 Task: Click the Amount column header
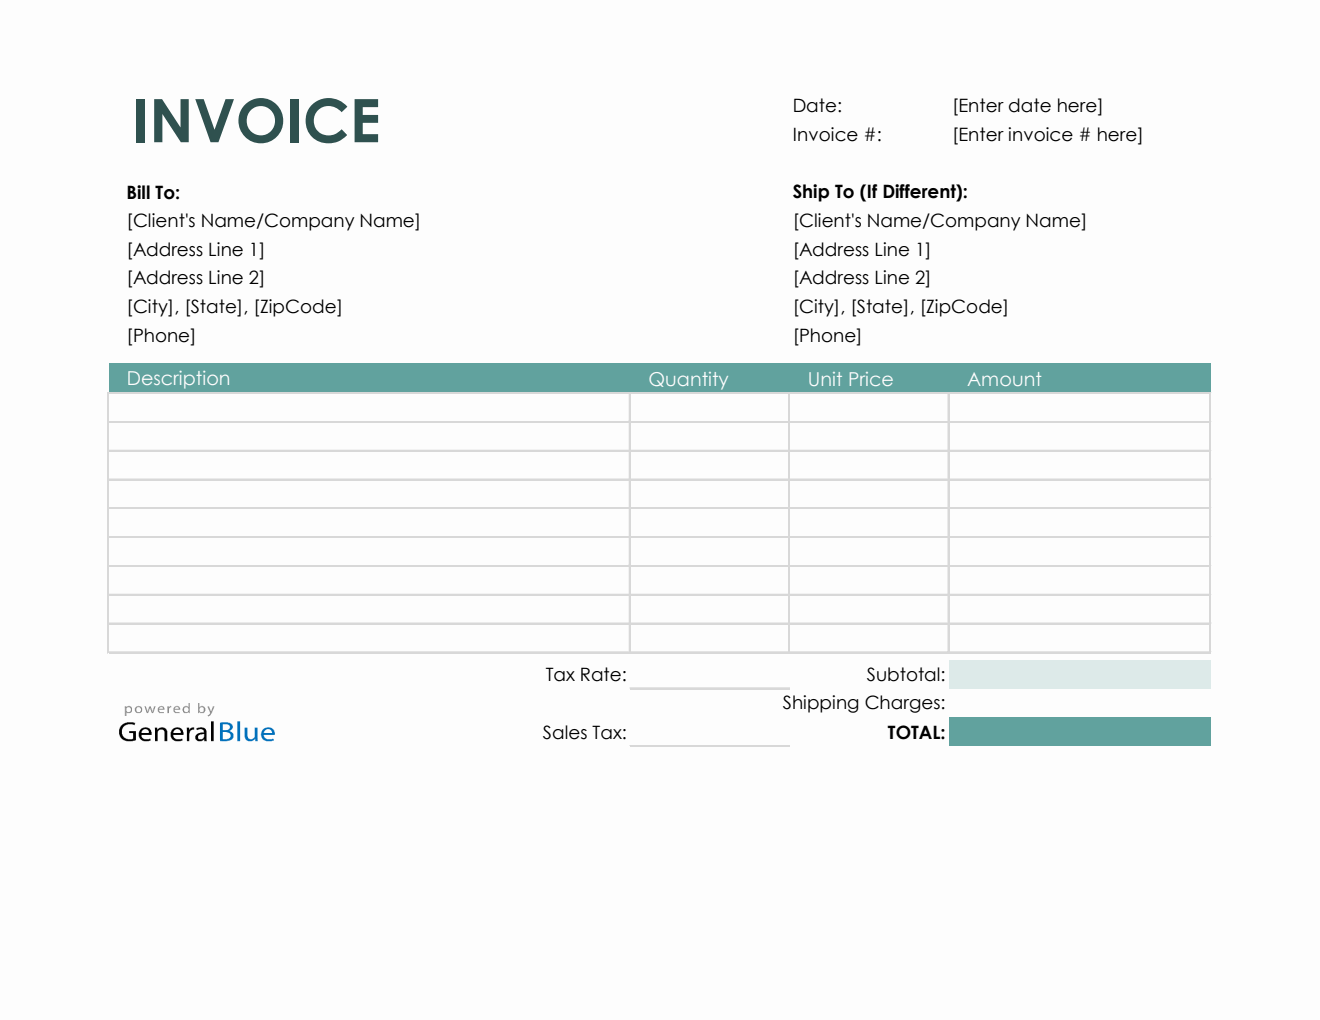(1004, 378)
